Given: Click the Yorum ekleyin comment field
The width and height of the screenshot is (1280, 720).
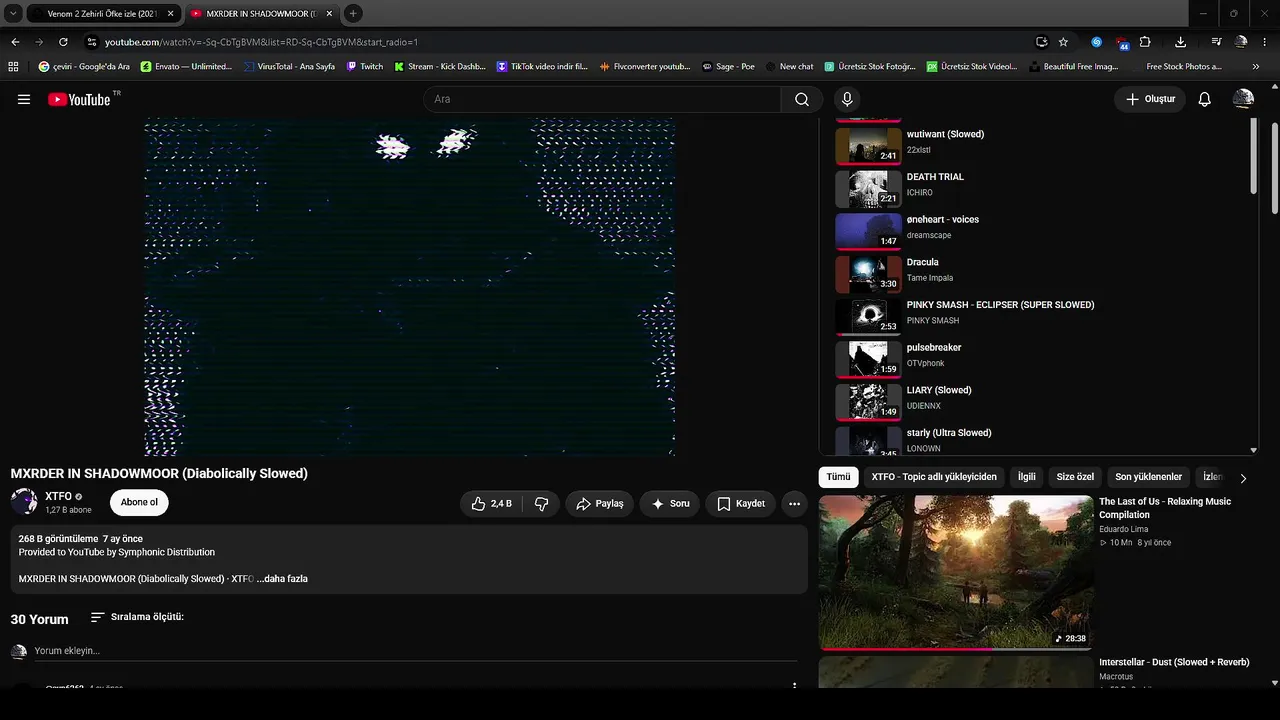Looking at the screenshot, I should pyautogui.click(x=415, y=651).
